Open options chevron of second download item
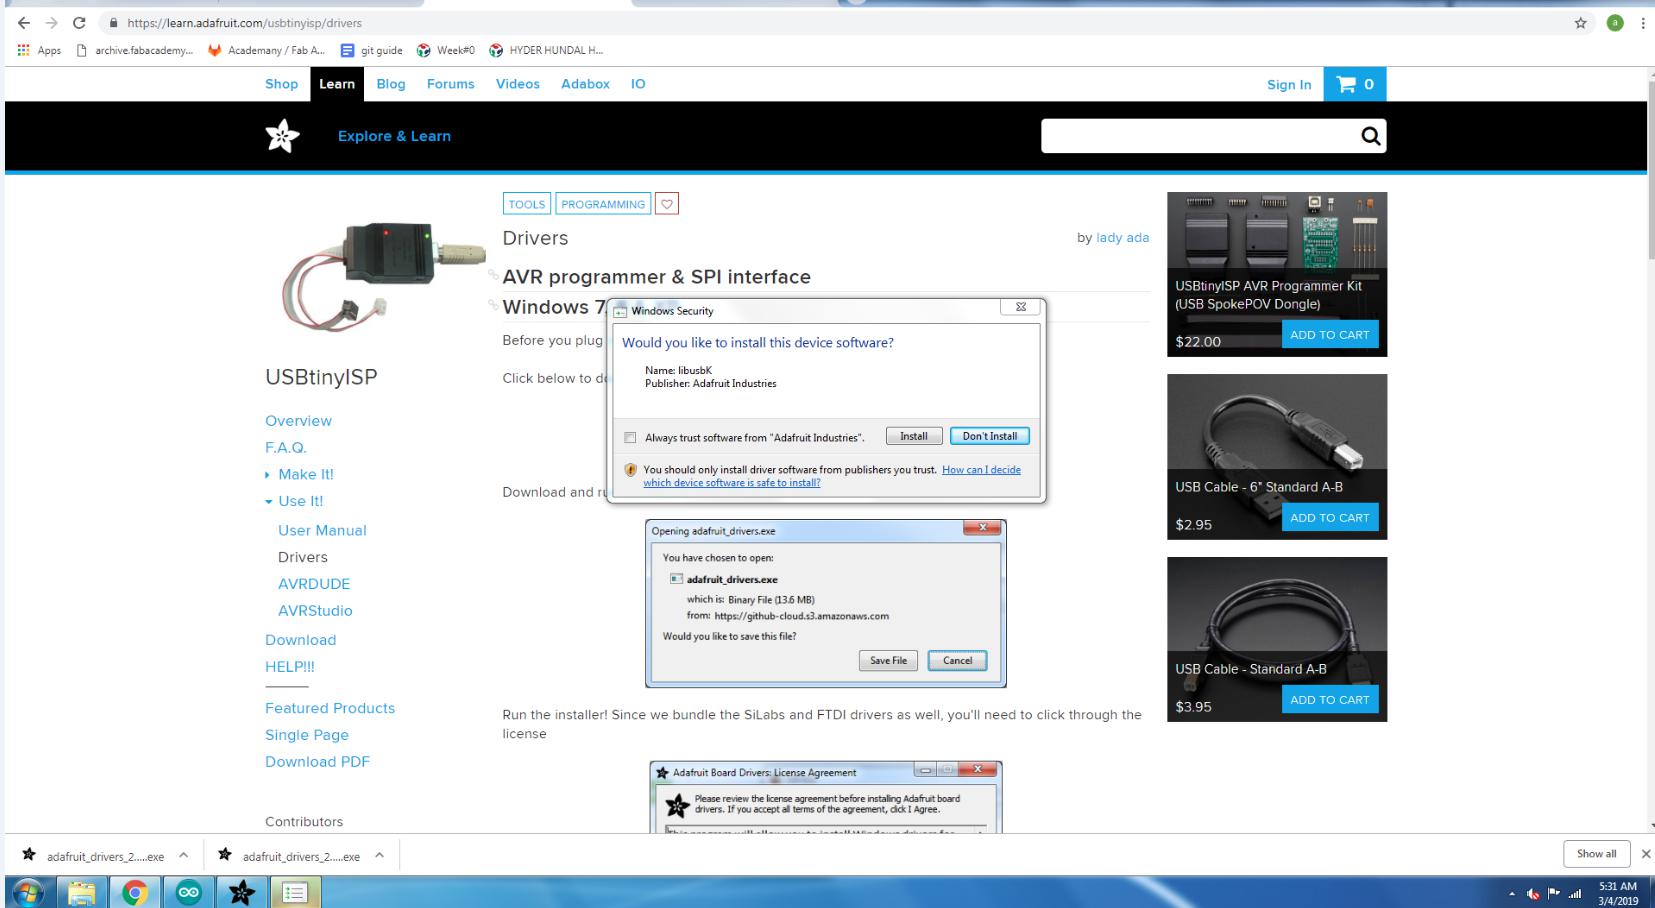This screenshot has height=908, width=1655. point(379,856)
